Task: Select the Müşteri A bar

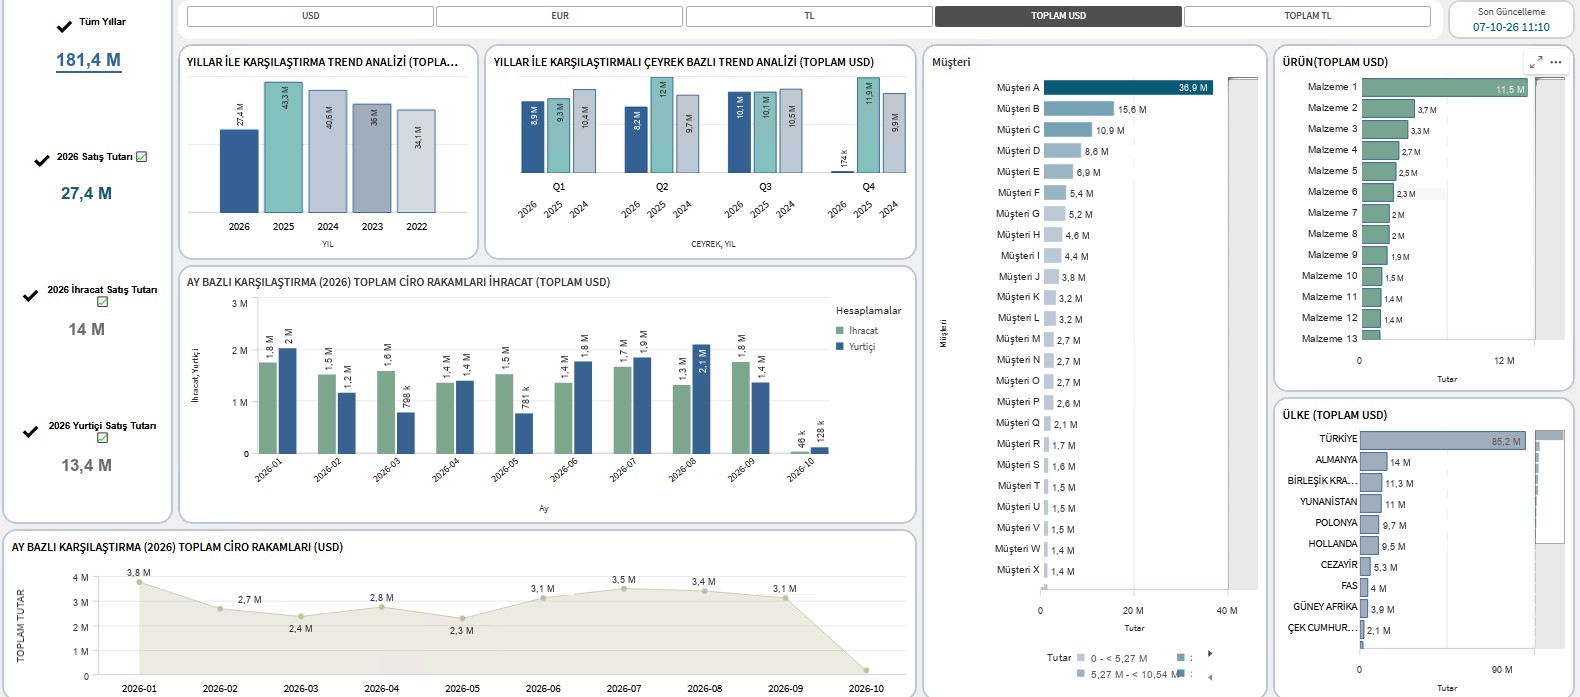Action: [x=1128, y=88]
